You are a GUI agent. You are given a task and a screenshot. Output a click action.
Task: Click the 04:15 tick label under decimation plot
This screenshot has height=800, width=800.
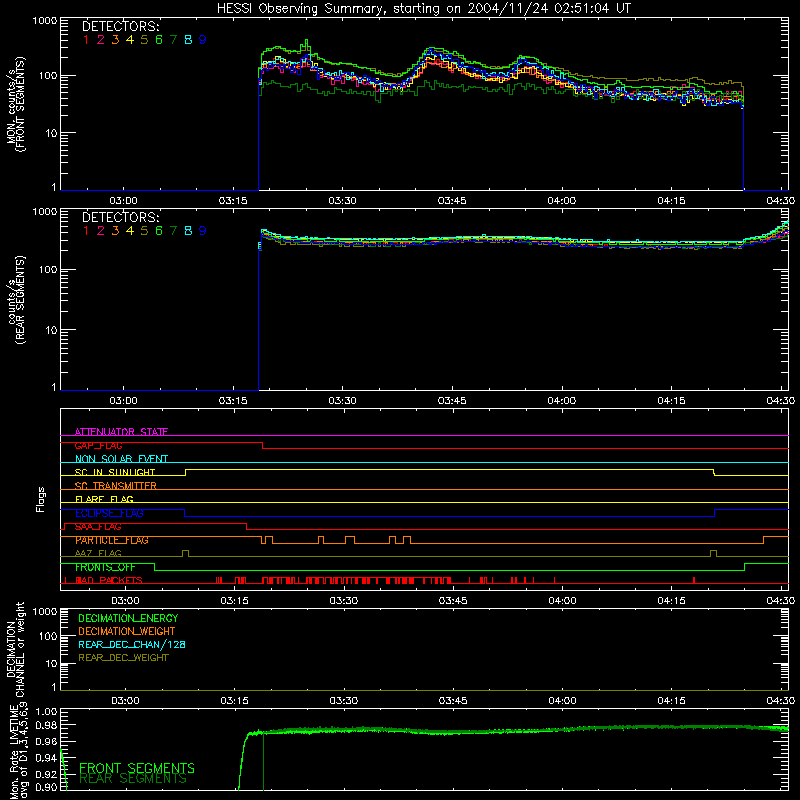point(671,701)
